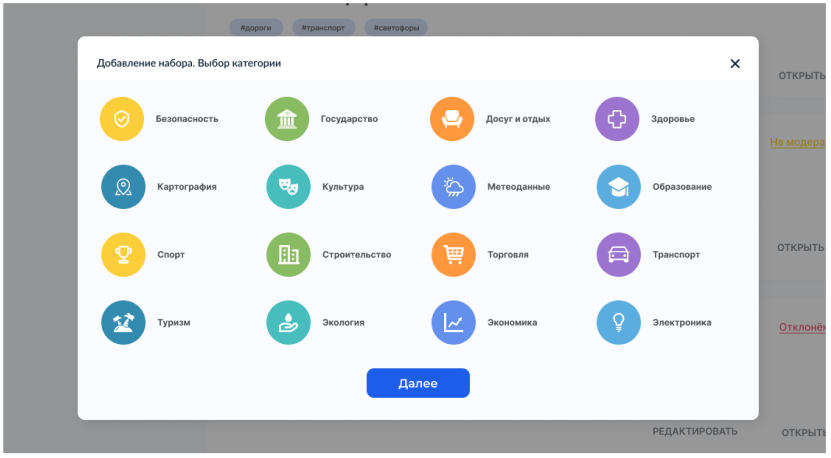Select the Образование graduation cap icon
Viewport: 831px width, 458px height.
(x=617, y=187)
